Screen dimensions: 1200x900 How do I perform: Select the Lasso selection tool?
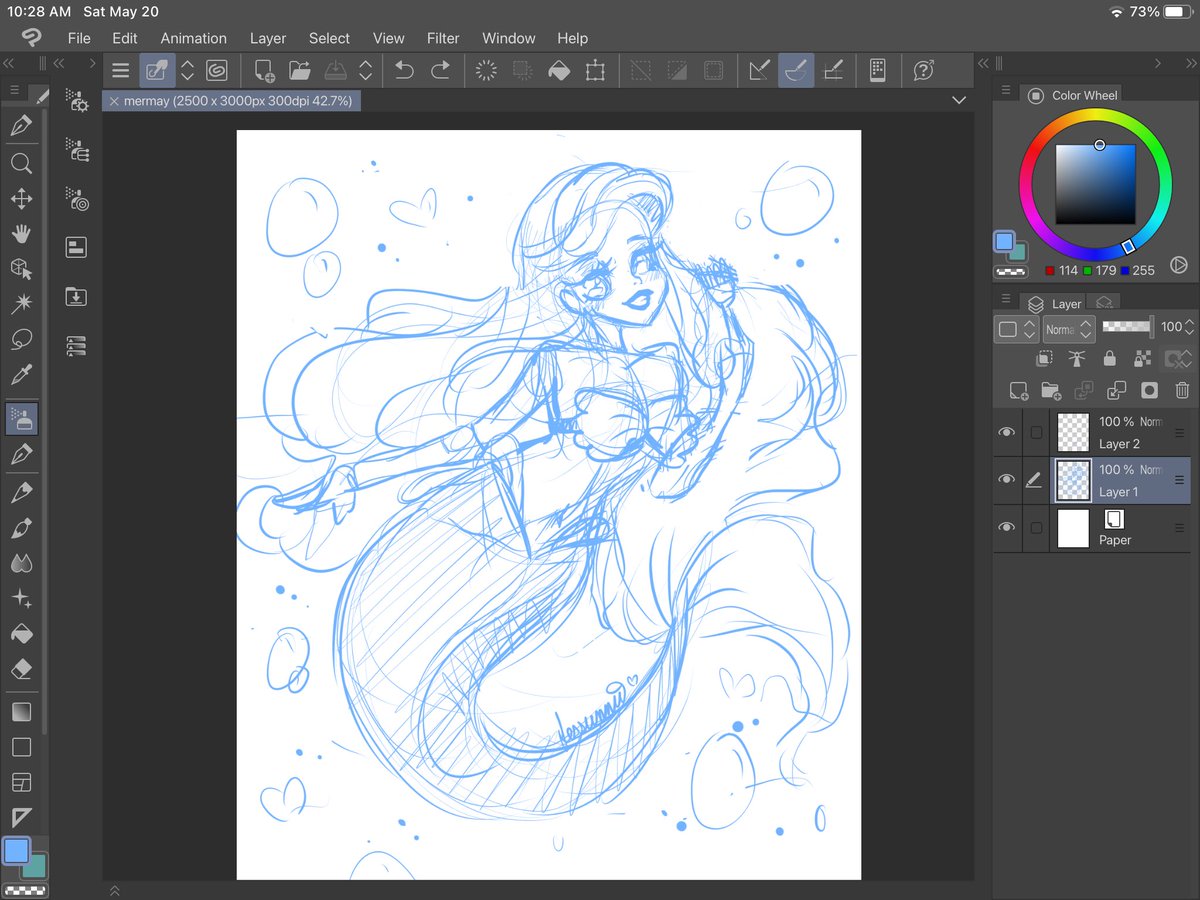coord(21,340)
